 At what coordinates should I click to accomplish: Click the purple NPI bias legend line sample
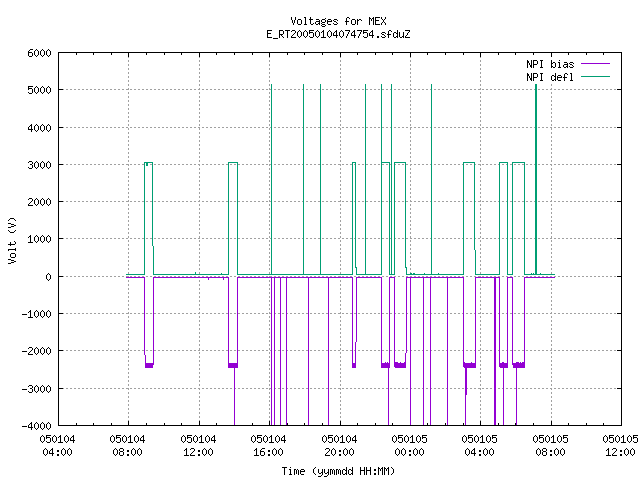point(596,64)
